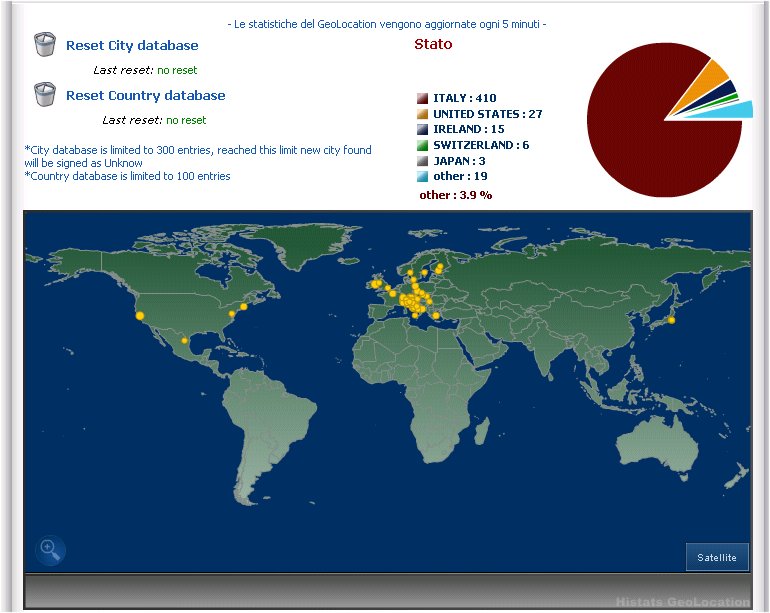
Task: Switch map to Satellite view
Action: click(x=717, y=557)
